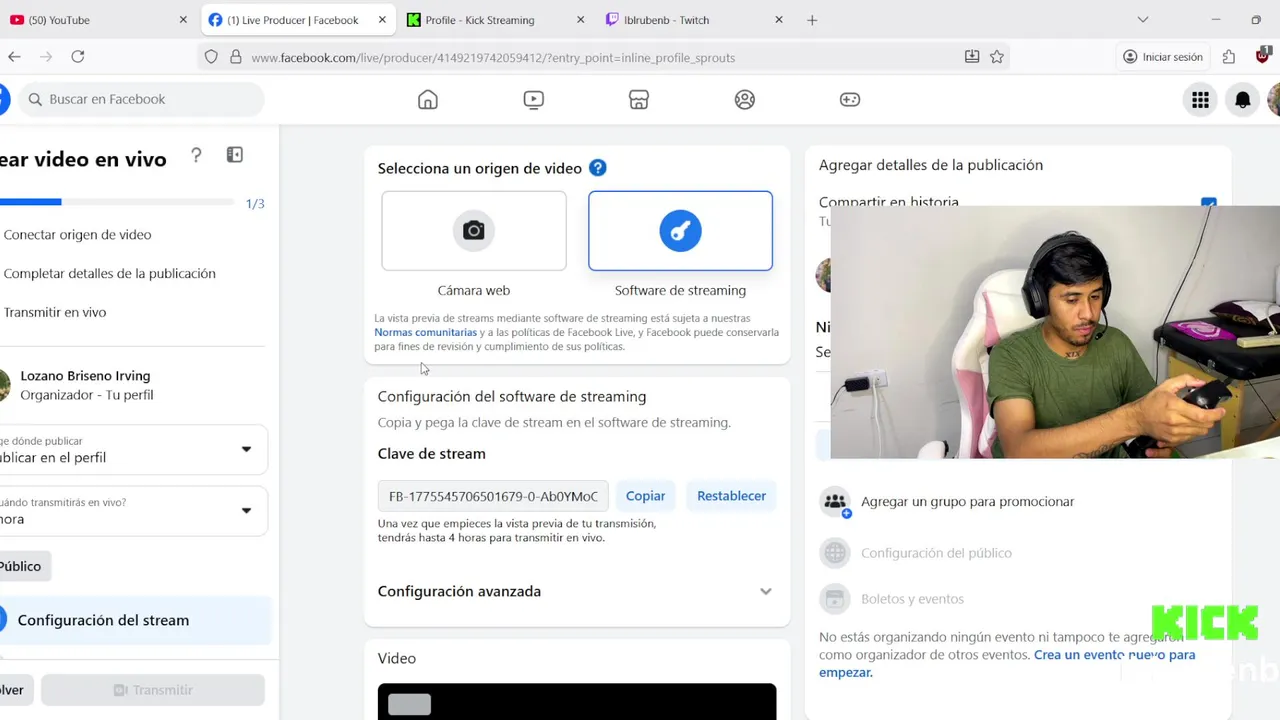Switch to the YouTube tab

(x=97, y=20)
